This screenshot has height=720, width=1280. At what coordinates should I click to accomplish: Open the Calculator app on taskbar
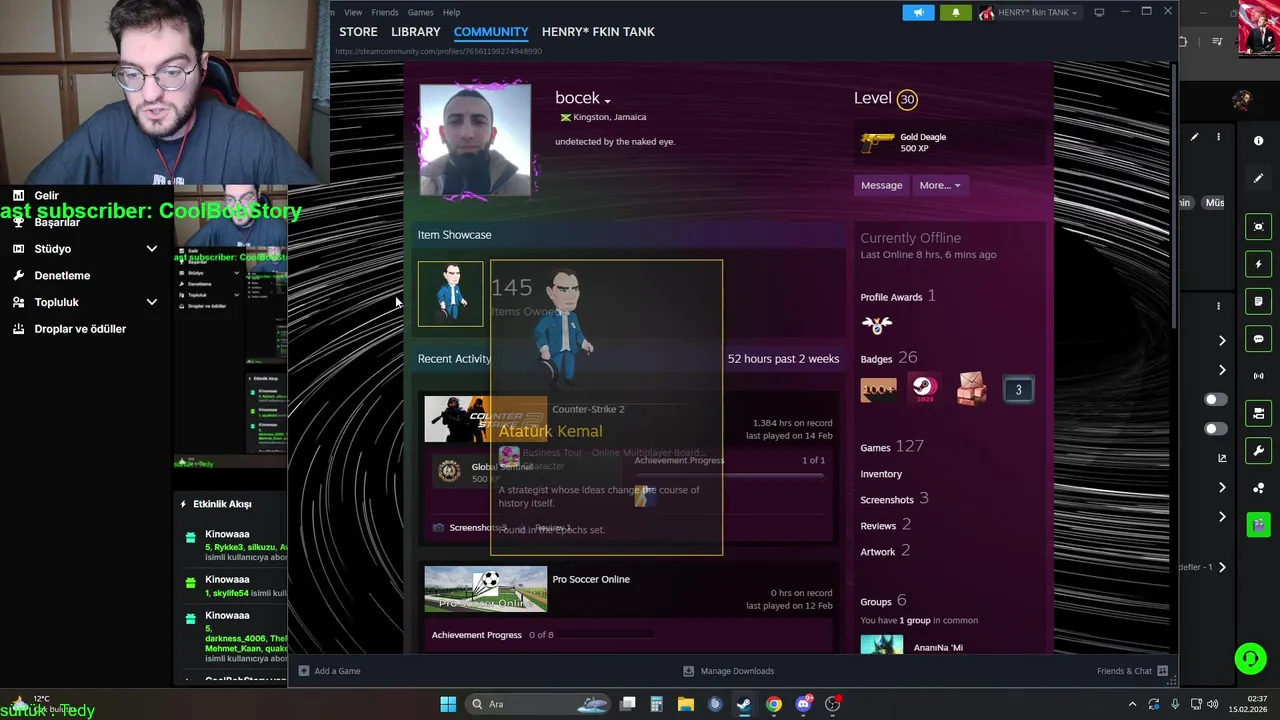[656, 704]
